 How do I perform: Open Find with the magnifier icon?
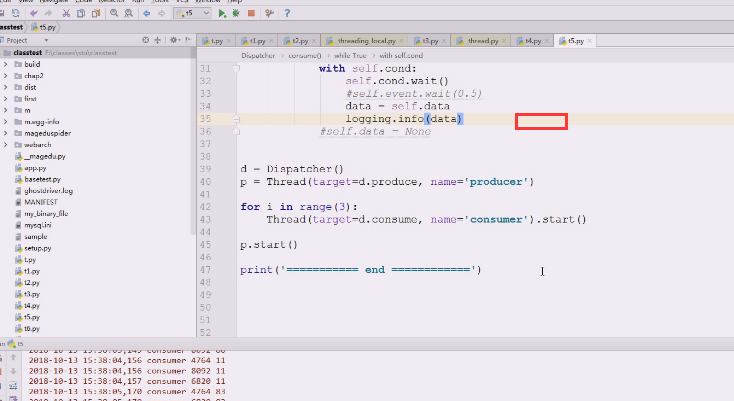coord(114,13)
